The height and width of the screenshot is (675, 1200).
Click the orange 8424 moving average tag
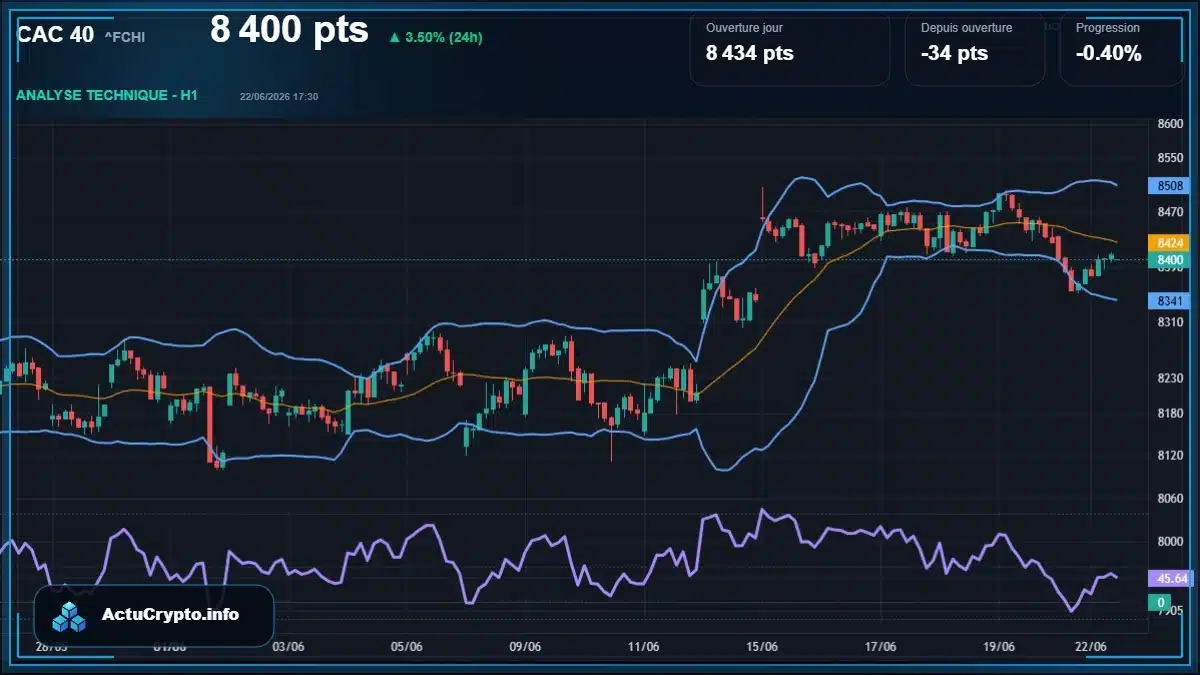click(x=1170, y=243)
